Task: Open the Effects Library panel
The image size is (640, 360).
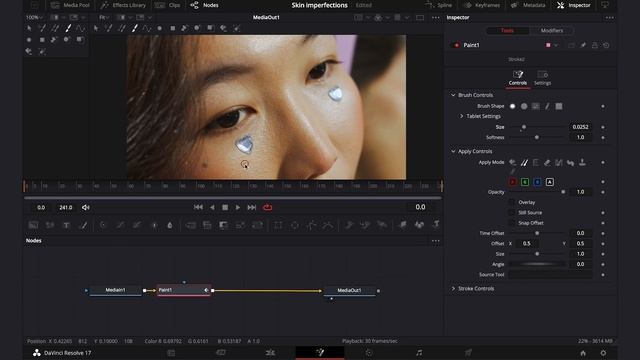Action: 123,5
